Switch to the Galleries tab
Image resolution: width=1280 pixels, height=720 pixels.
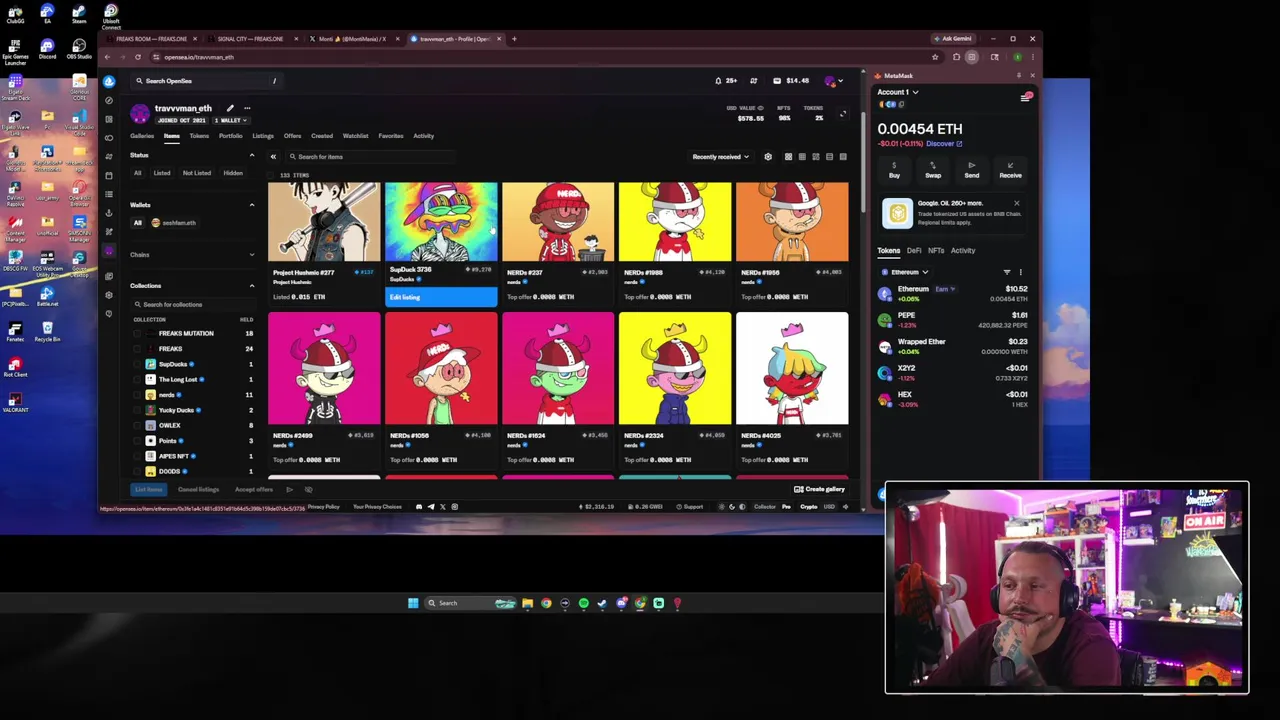142,136
